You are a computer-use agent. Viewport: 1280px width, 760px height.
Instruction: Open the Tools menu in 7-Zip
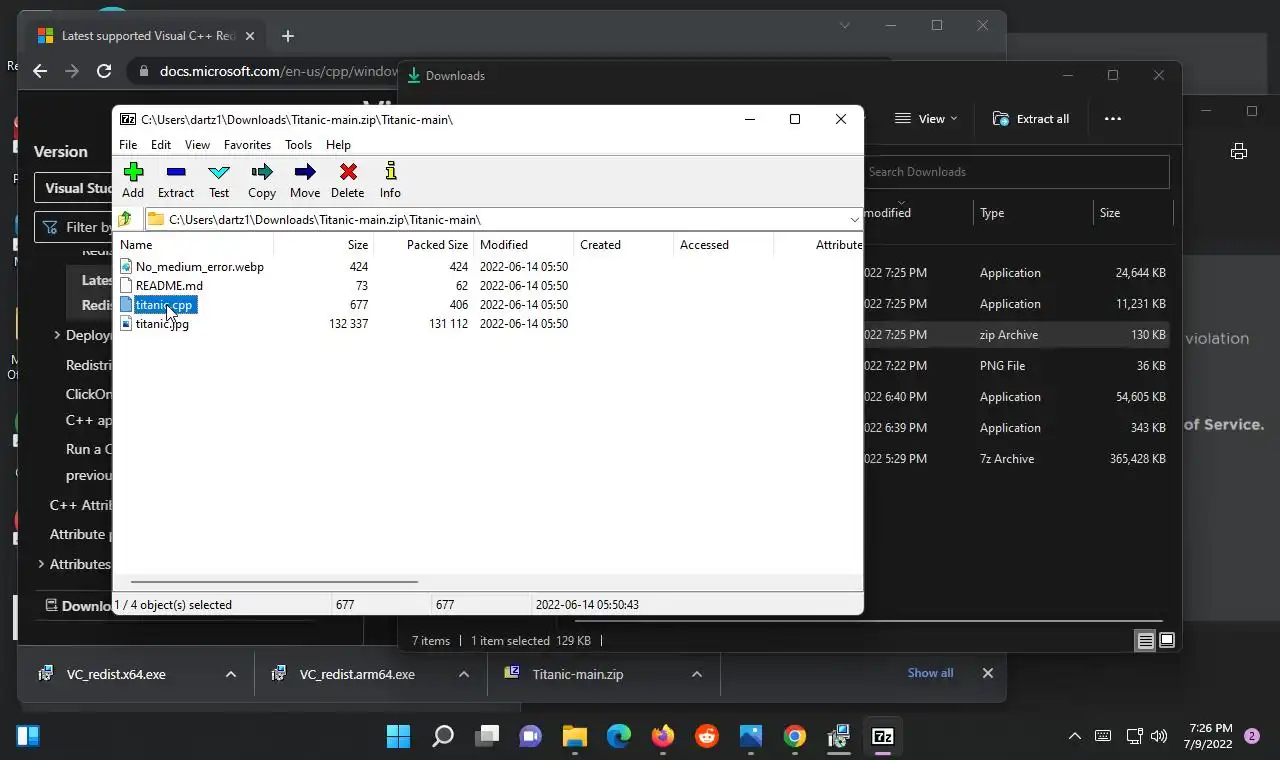(x=298, y=145)
